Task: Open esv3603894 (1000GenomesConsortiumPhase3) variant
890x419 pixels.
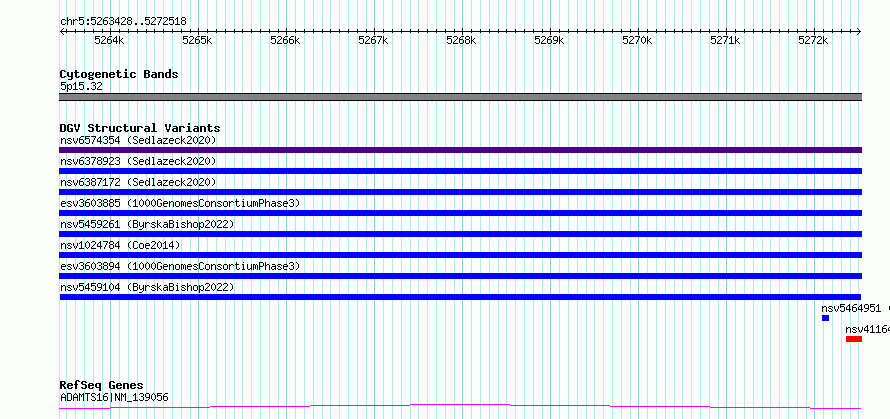Action: point(180,266)
